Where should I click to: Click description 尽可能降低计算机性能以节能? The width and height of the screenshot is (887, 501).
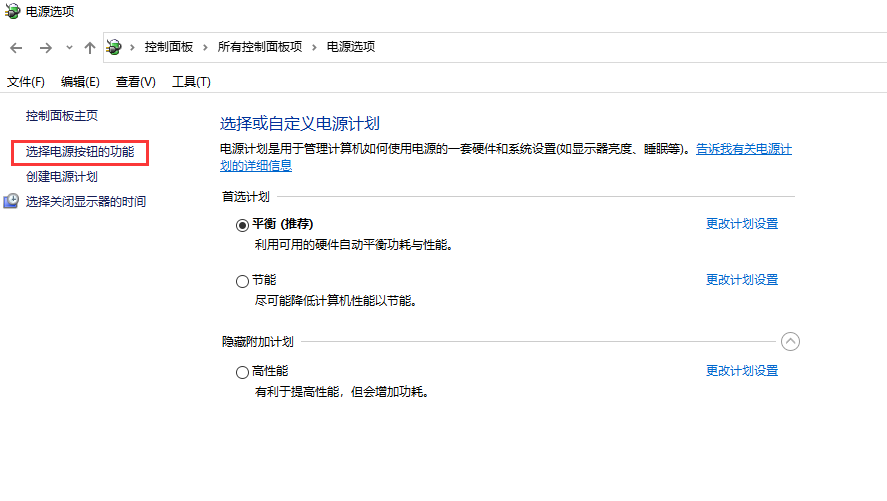(x=336, y=301)
